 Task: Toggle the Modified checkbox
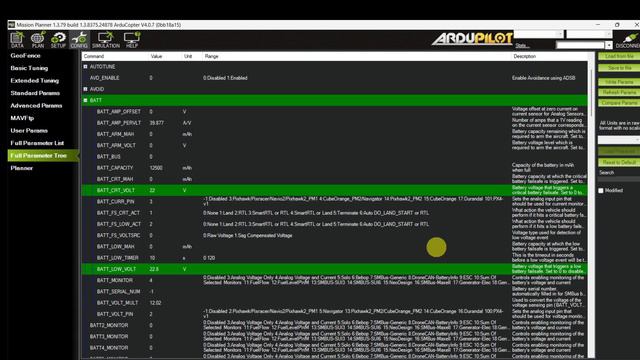[601, 191]
